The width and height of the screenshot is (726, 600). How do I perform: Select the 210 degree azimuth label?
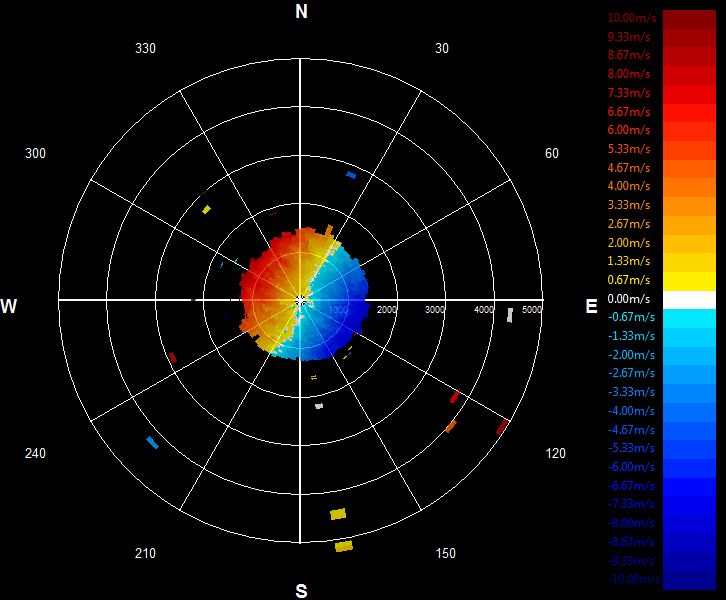145,553
